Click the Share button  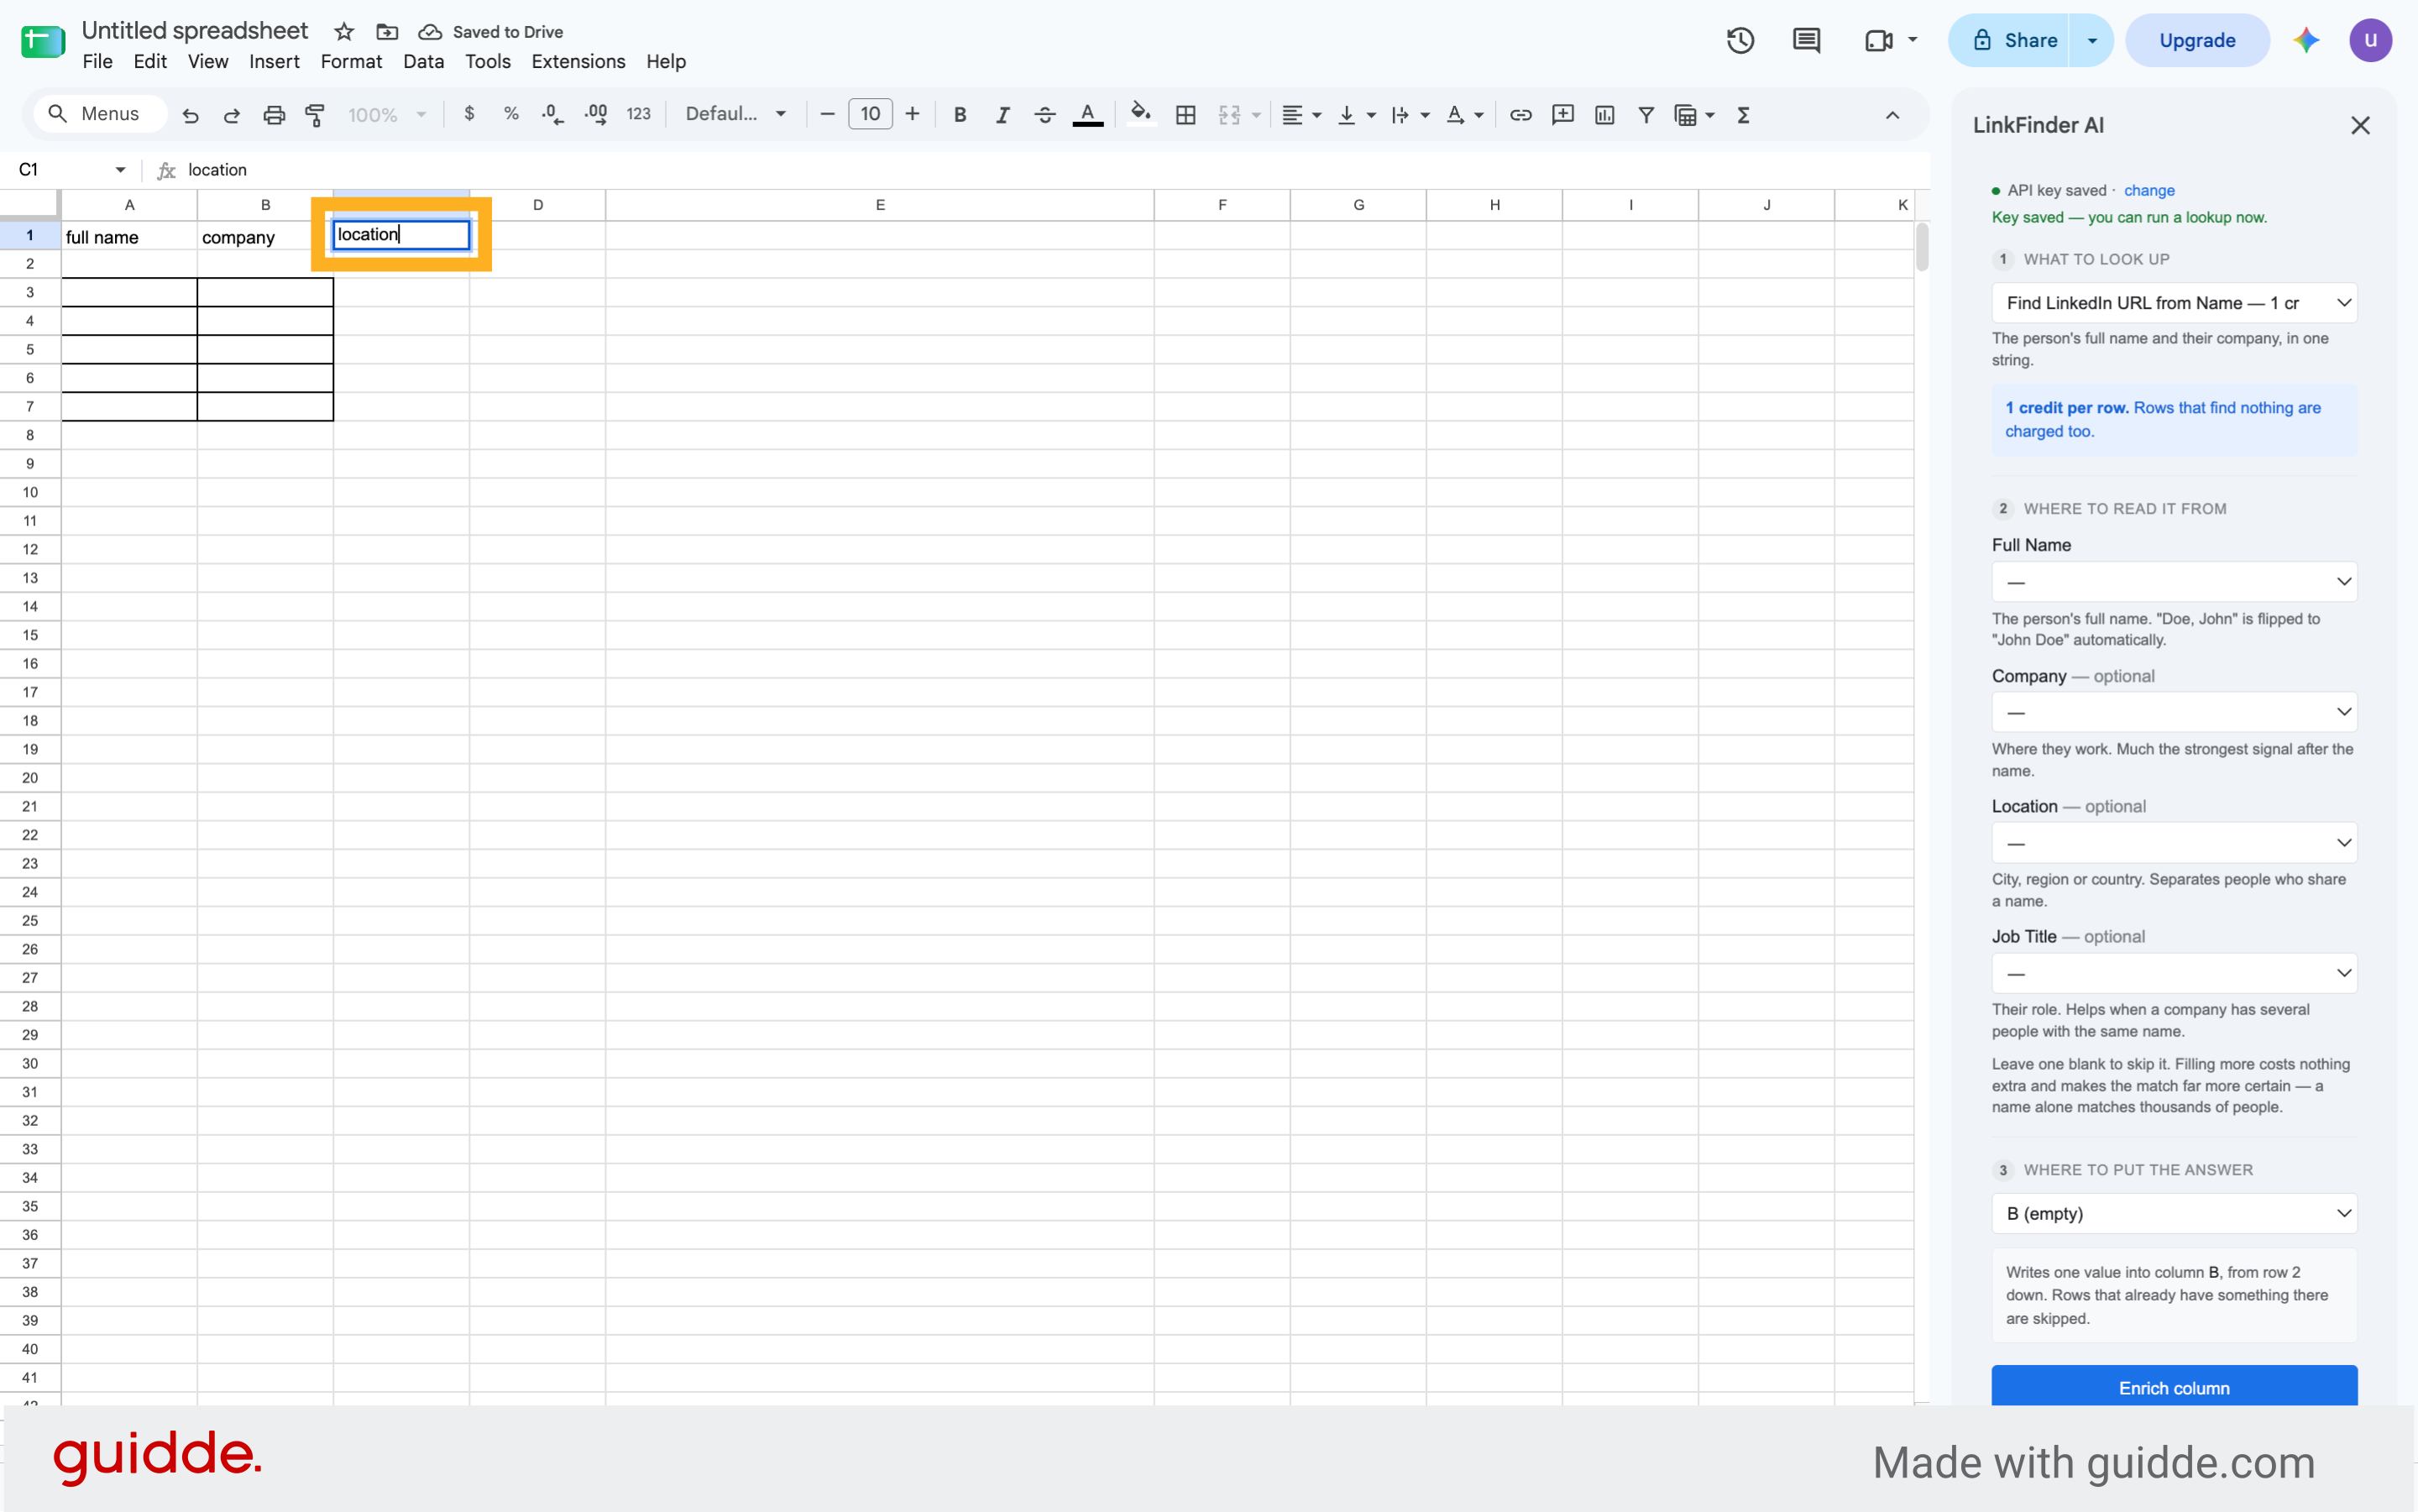[2009, 40]
